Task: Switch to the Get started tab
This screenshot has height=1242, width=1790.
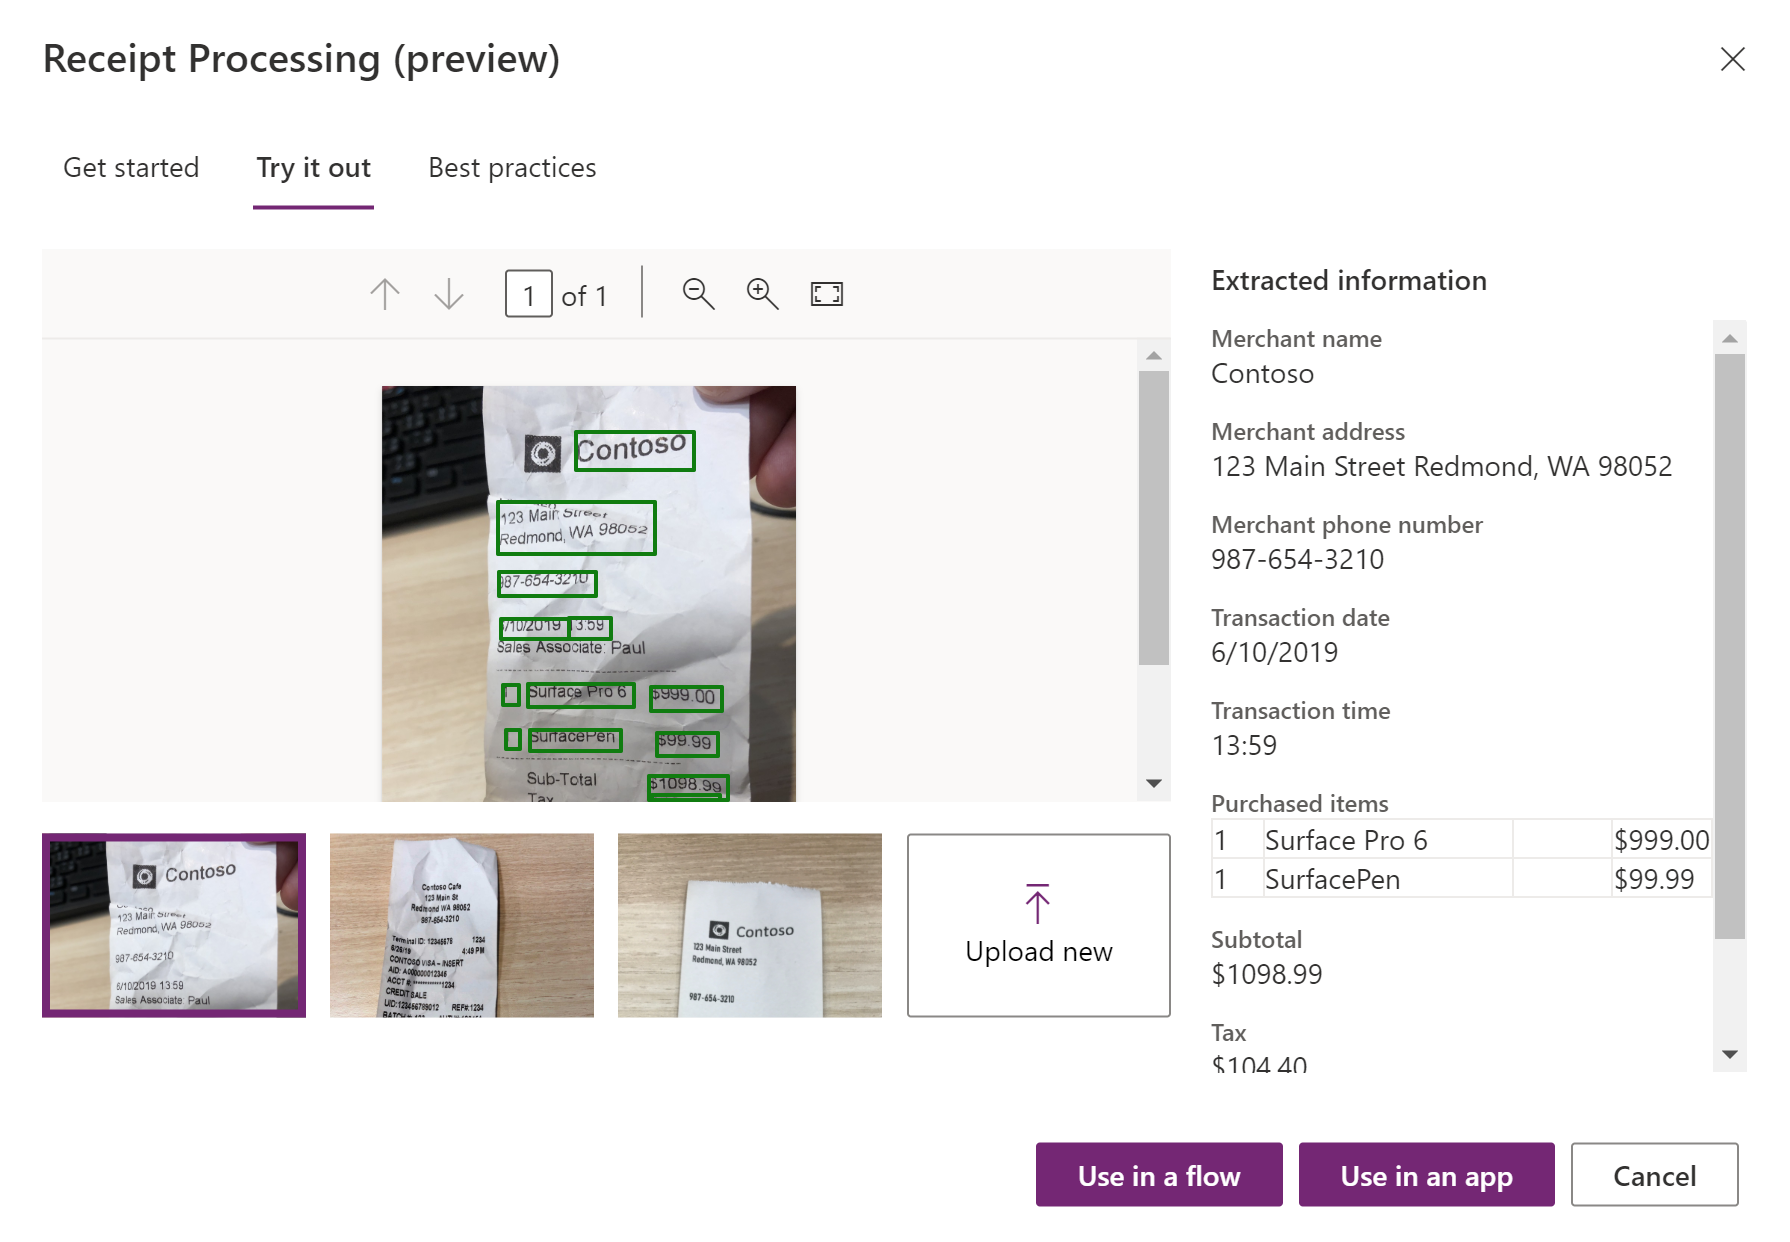Action: click(x=131, y=168)
